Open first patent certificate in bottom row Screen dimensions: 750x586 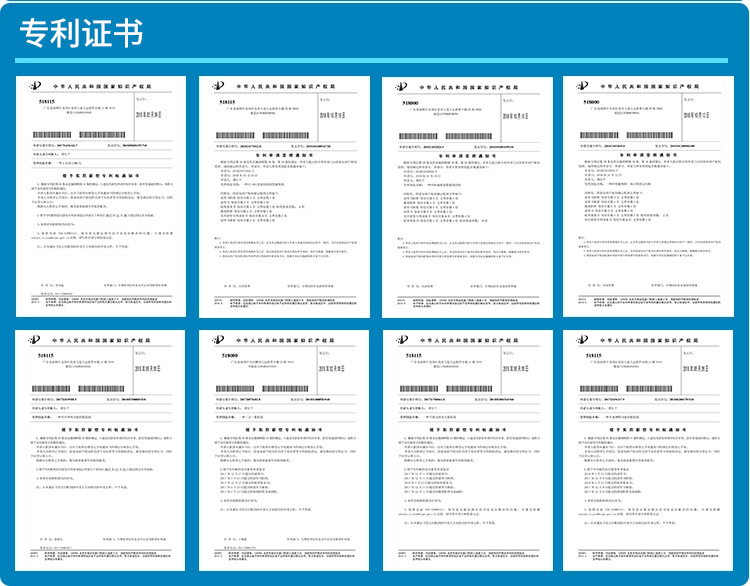coord(100,450)
